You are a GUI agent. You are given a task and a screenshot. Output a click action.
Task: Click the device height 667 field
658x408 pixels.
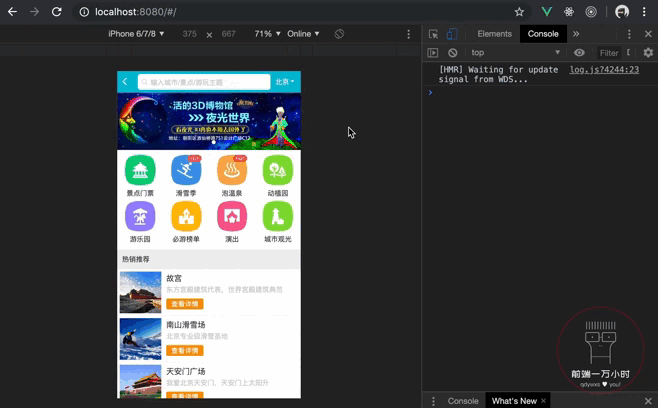click(228, 34)
